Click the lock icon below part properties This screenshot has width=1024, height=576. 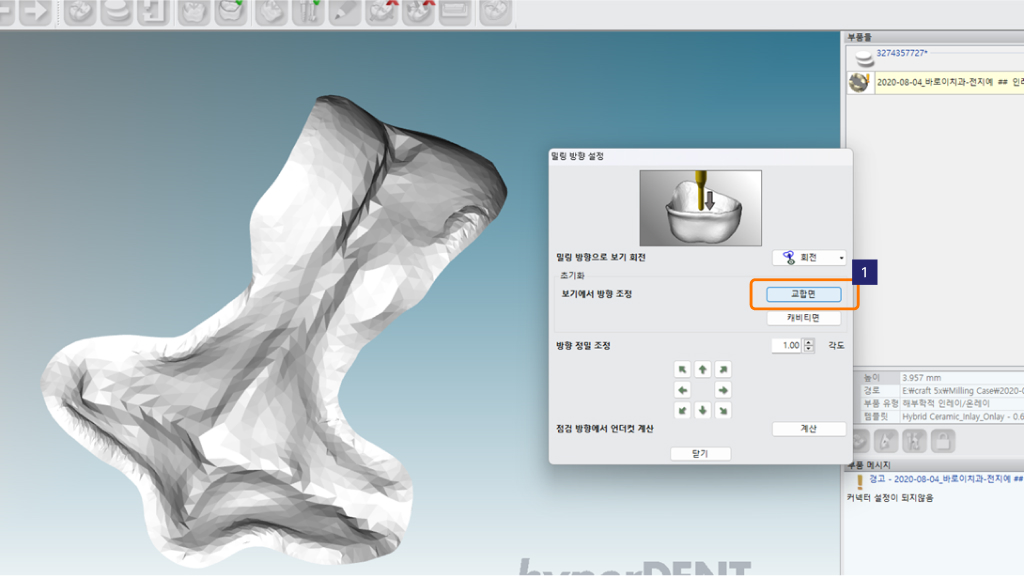(x=943, y=441)
